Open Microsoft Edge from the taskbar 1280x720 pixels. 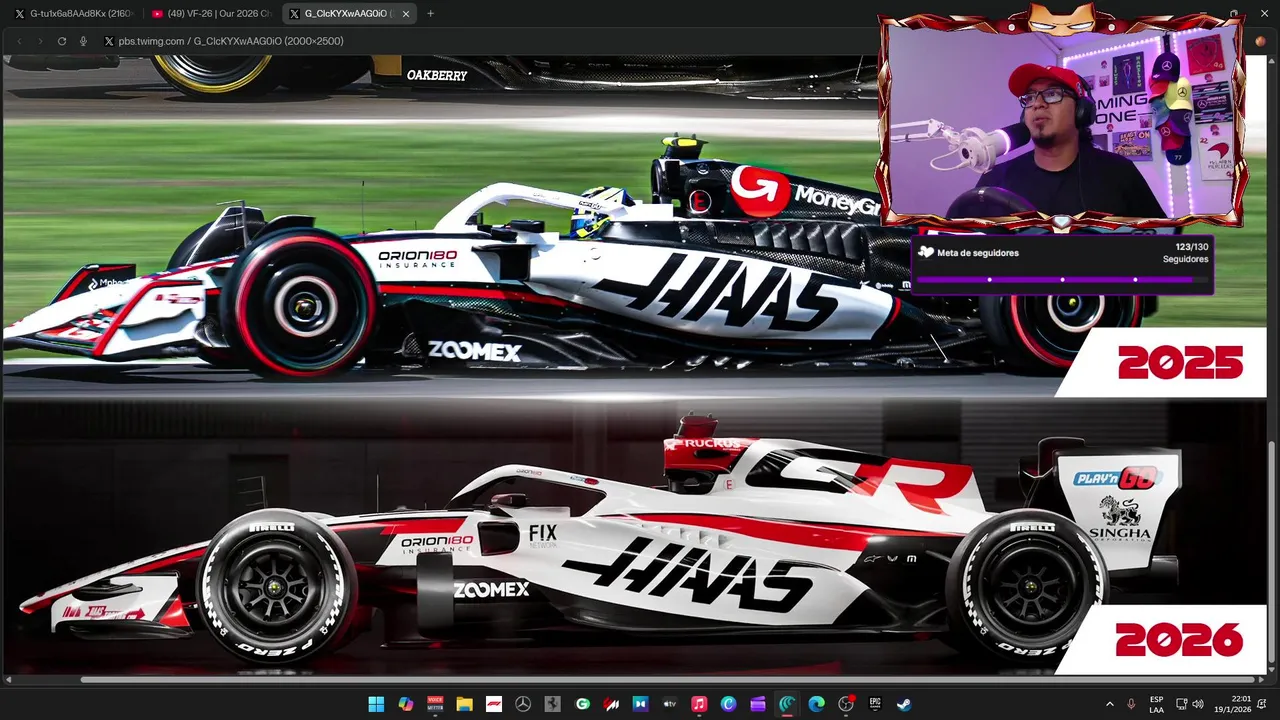(816, 704)
